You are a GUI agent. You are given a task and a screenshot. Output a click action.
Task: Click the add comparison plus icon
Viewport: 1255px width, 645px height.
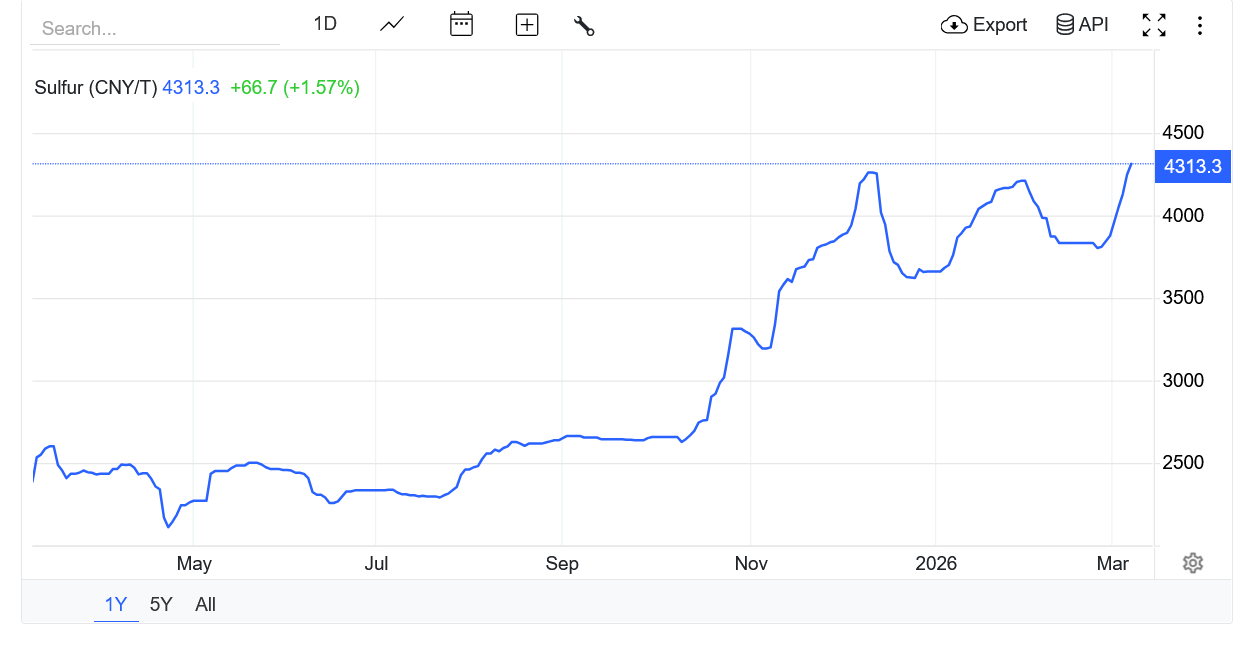(x=527, y=25)
